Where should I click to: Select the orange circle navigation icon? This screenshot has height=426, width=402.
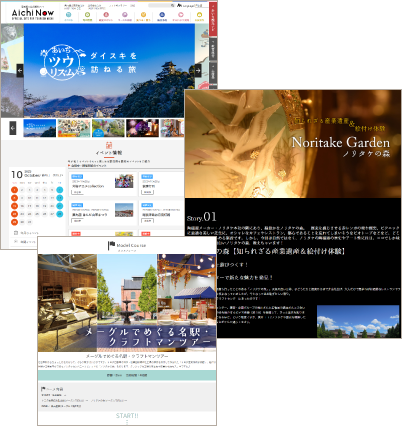click(143, 14)
